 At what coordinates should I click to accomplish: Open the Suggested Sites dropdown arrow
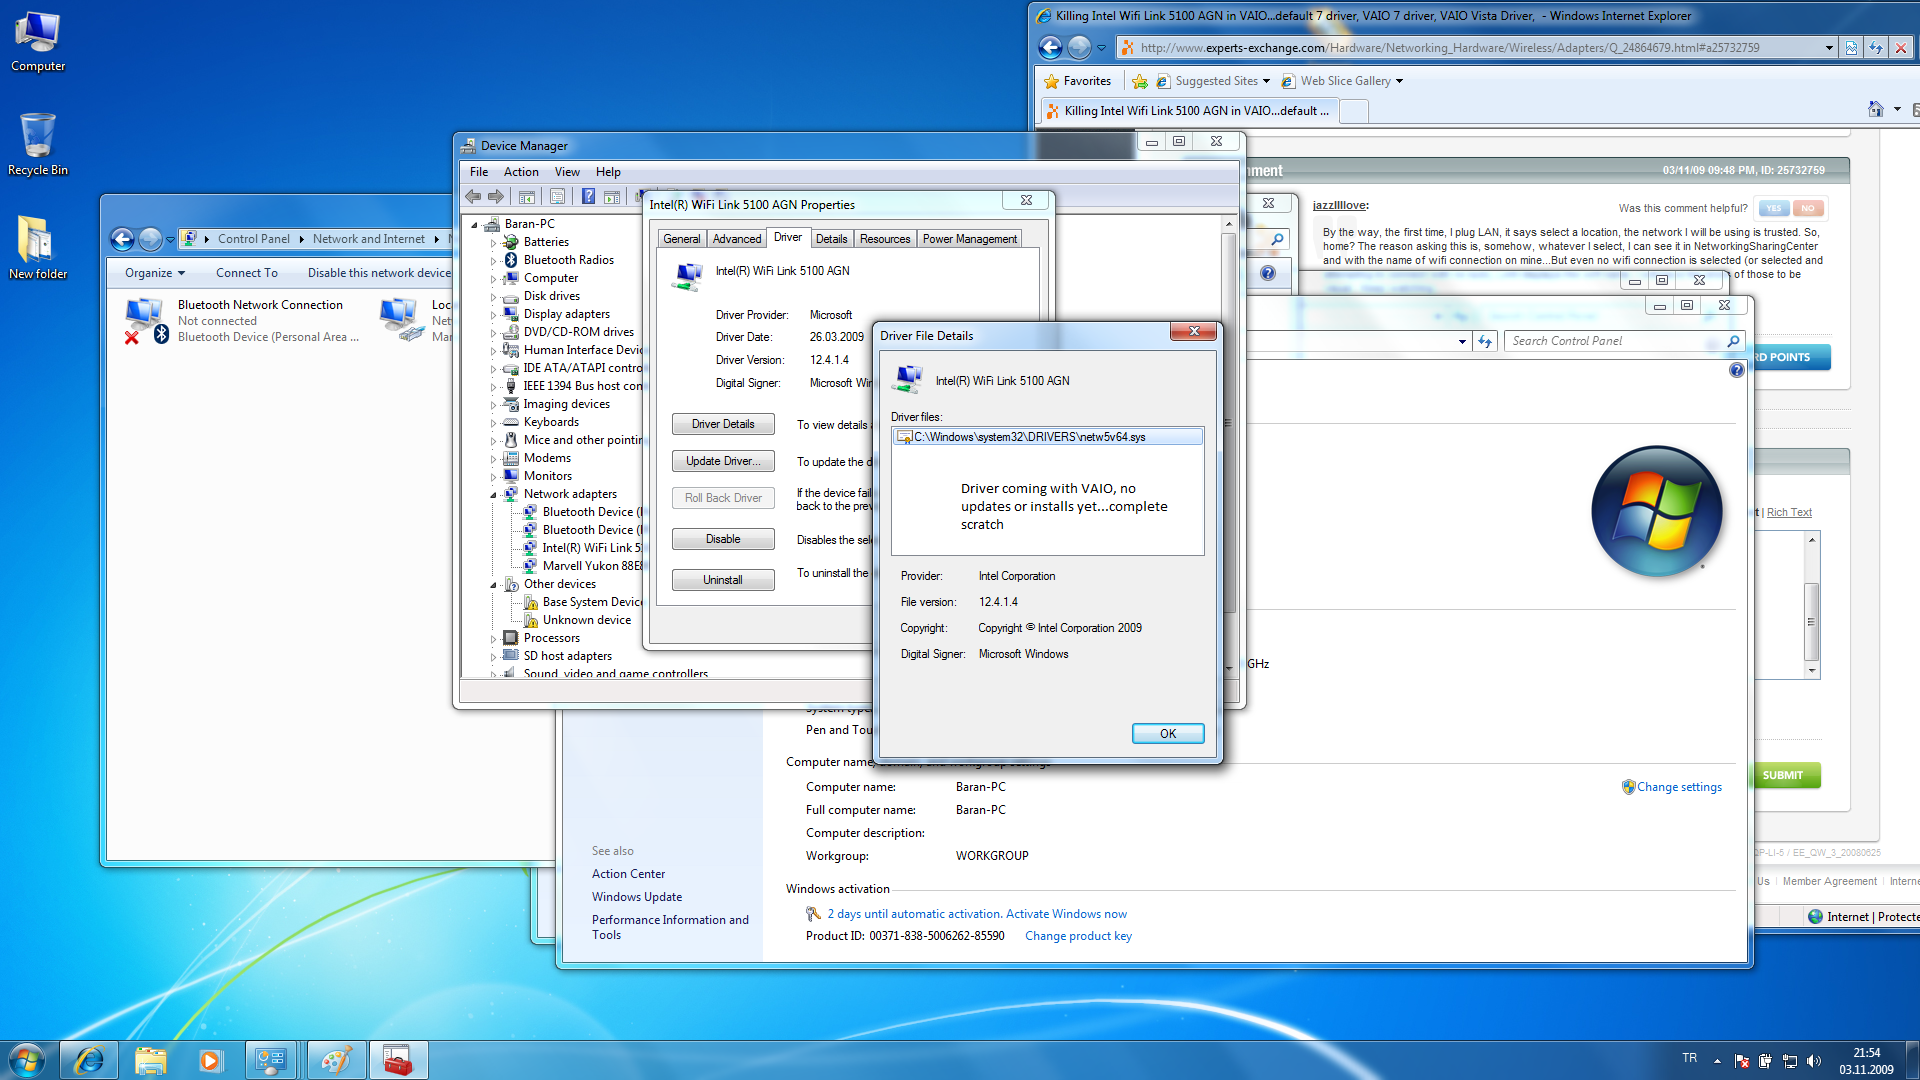coord(1266,81)
